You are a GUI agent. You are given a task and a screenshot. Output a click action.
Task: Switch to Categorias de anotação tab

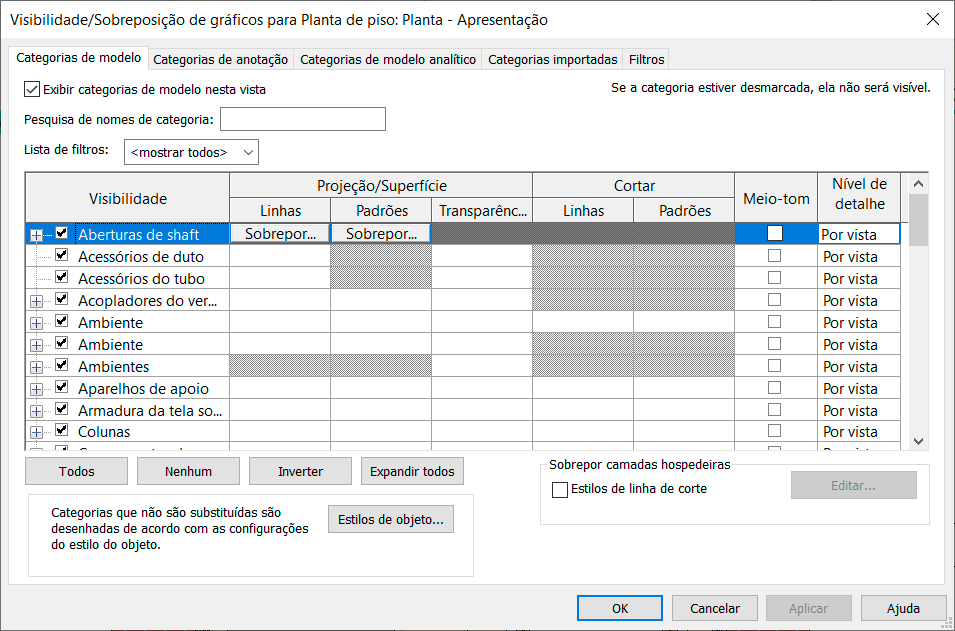point(221,60)
